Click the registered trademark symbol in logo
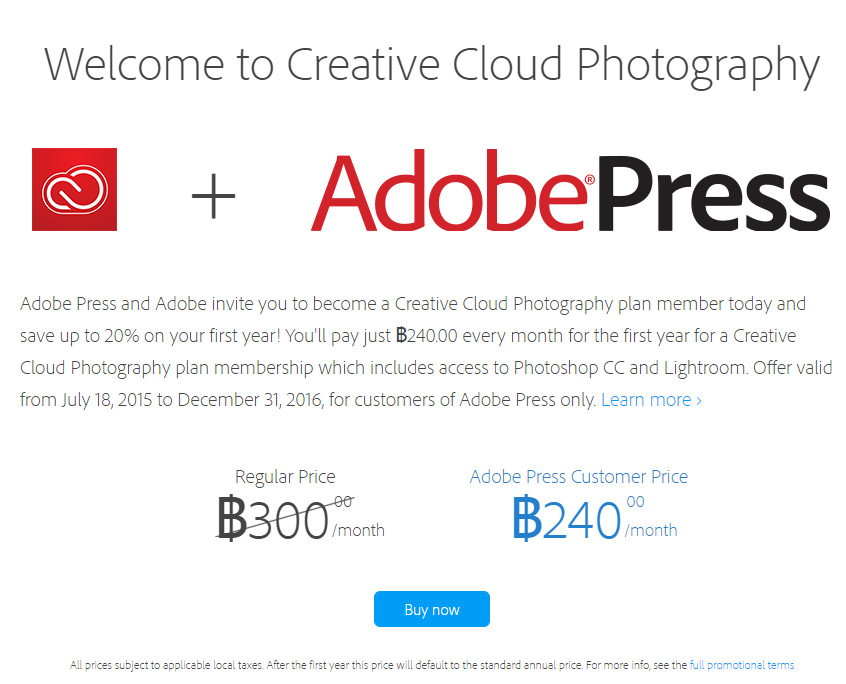The width and height of the screenshot is (846, 684). 589,180
